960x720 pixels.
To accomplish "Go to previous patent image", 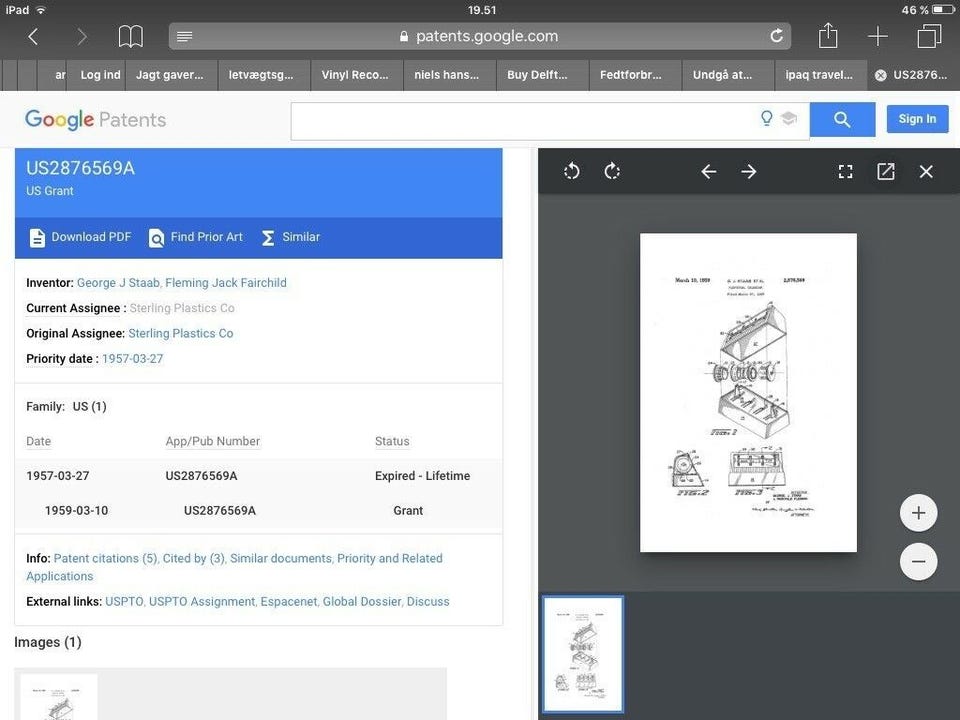I will (x=708, y=171).
